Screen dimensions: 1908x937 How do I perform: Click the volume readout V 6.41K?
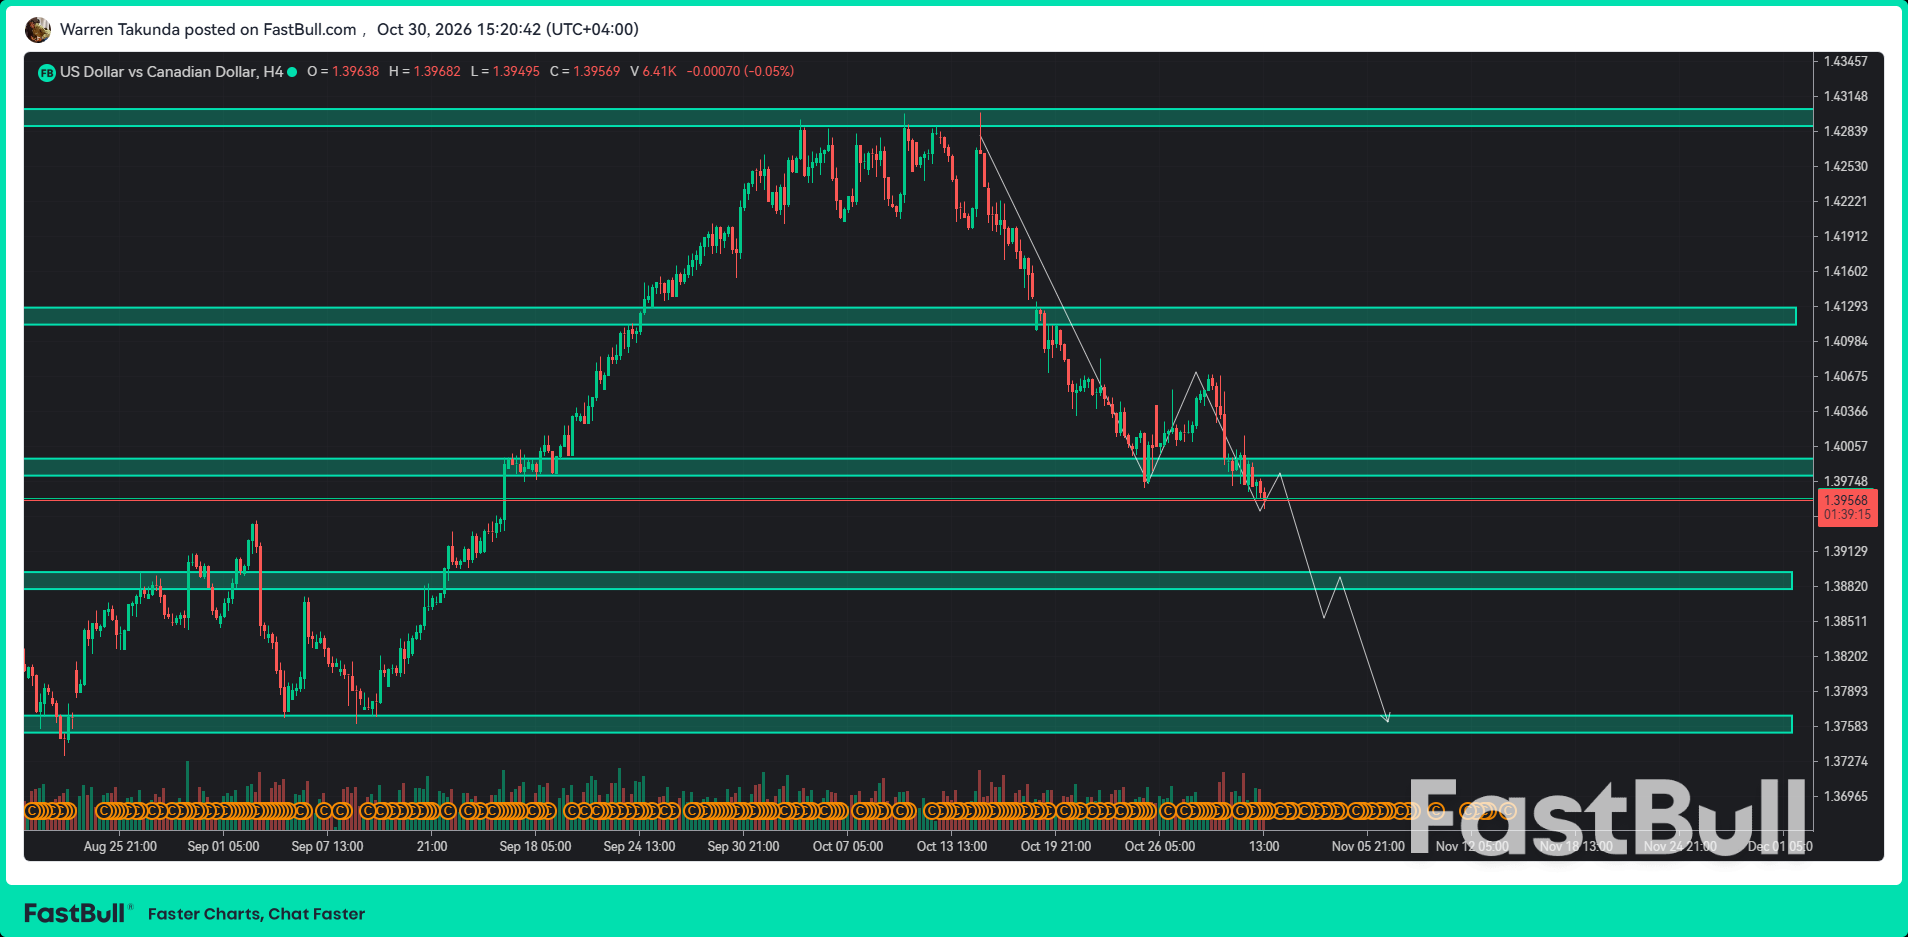[653, 72]
